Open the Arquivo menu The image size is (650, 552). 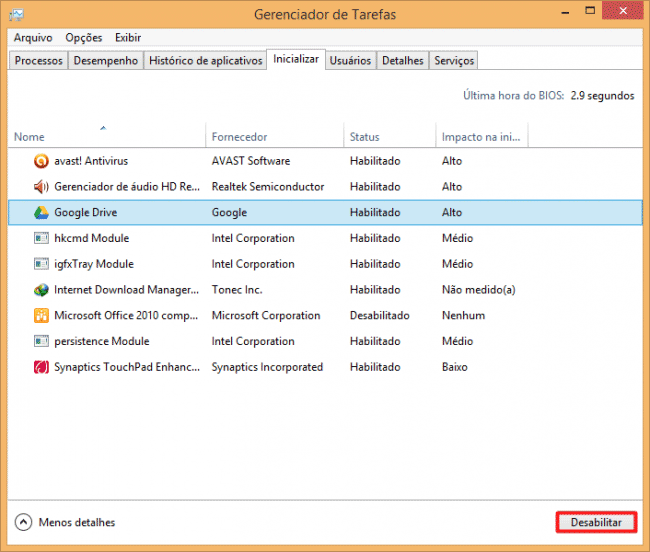click(x=33, y=38)
